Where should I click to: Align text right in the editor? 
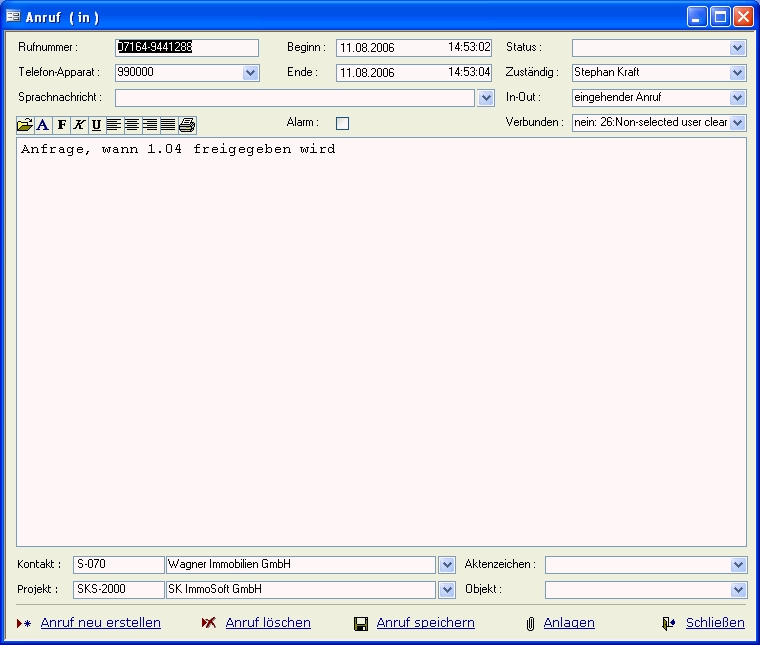pos(150,125)
